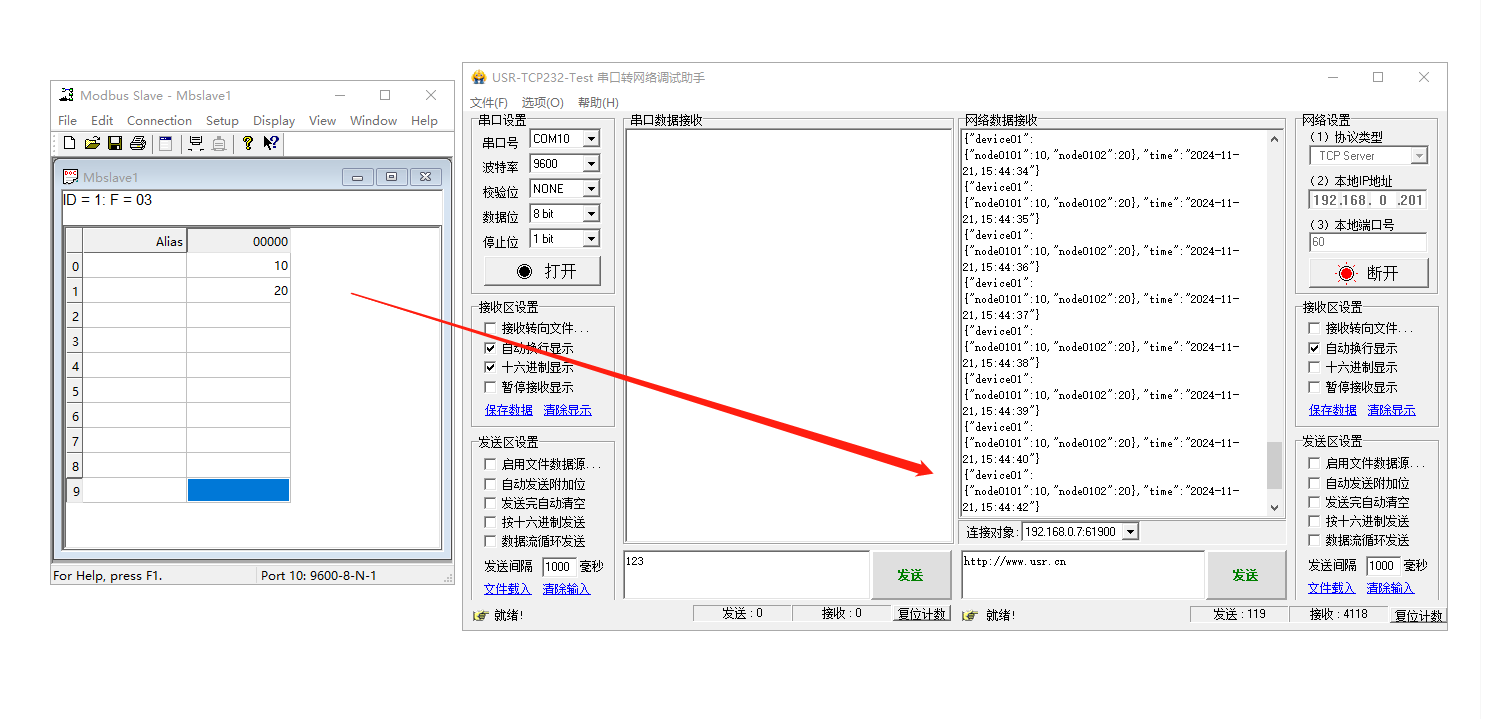
Task: Click the context help pointer icon
Action: coord(271,144)
